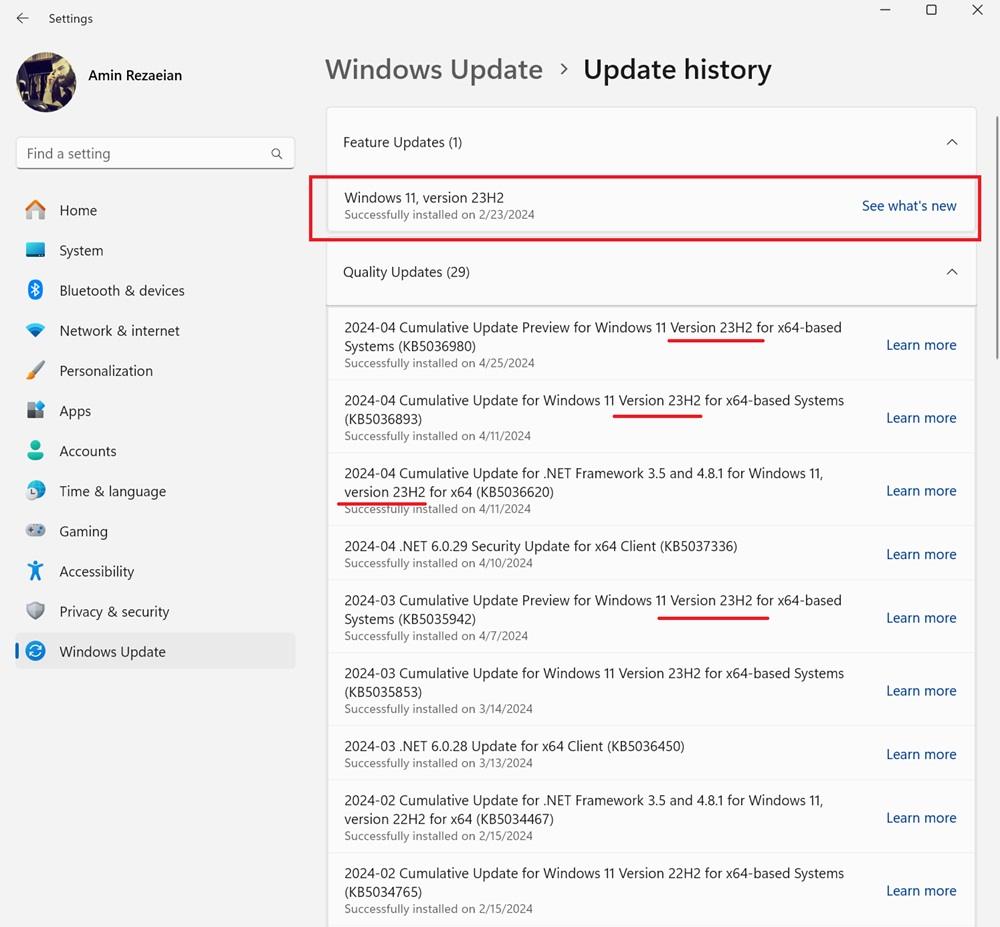
Task: Open the Apps icon in sidebar
Action: [36, 411]
